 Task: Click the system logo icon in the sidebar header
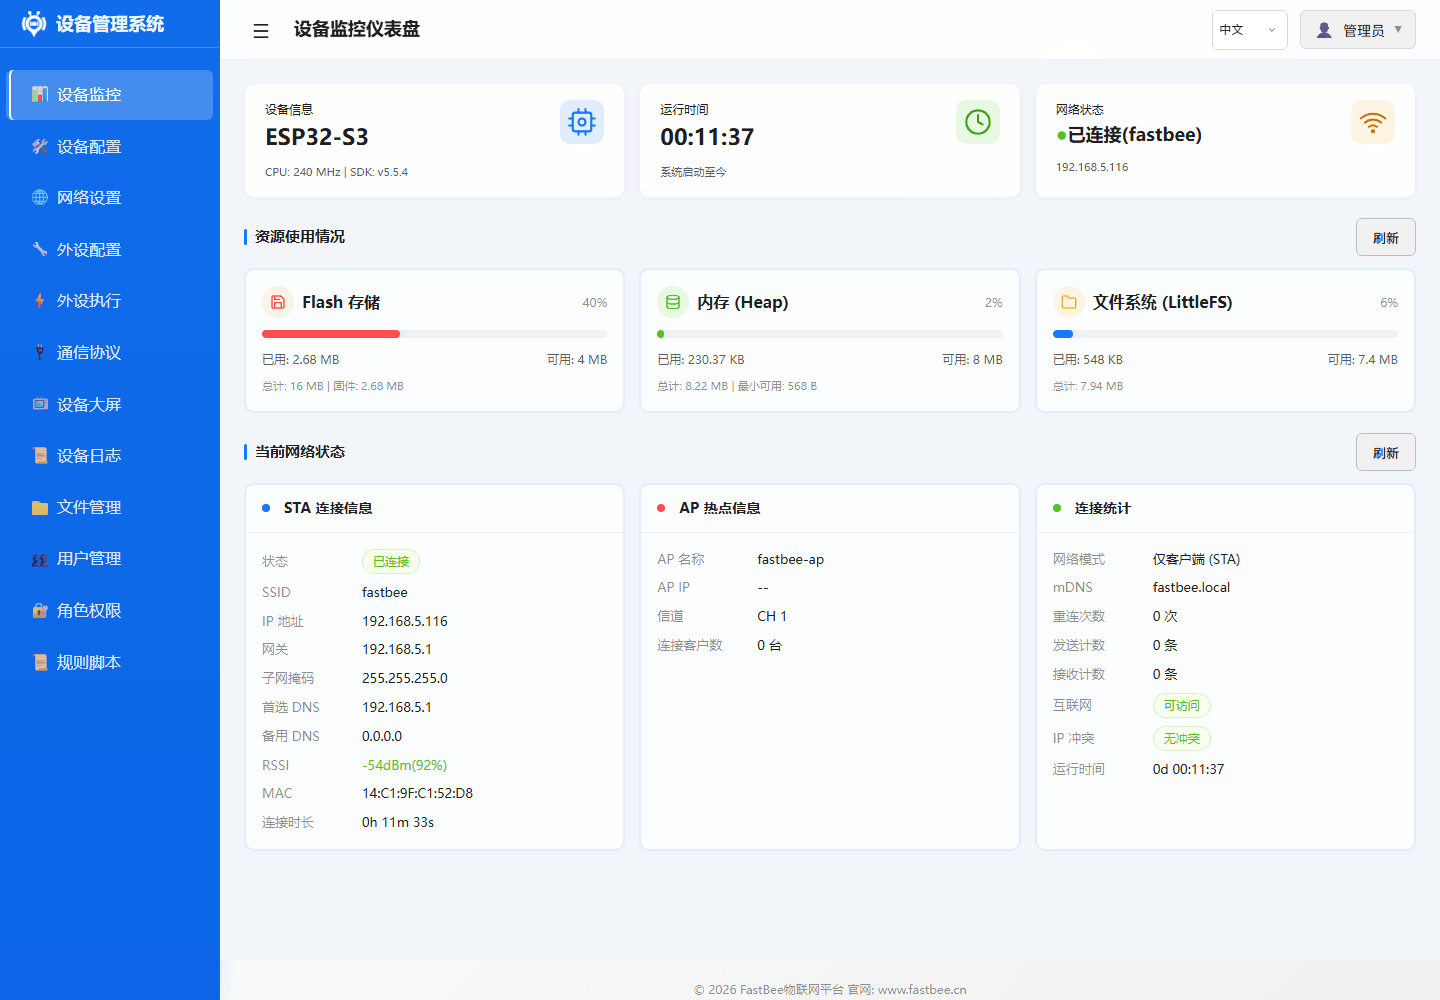pos(34,23)
